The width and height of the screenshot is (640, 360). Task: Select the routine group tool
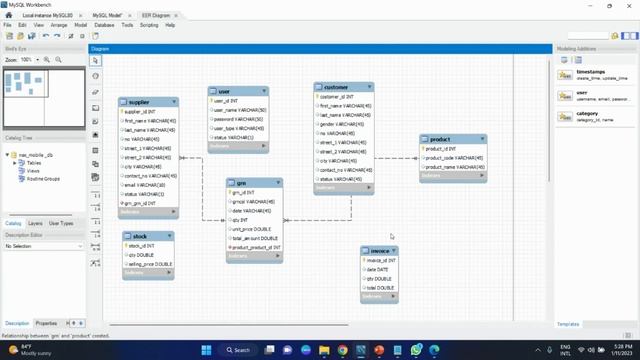96,178
